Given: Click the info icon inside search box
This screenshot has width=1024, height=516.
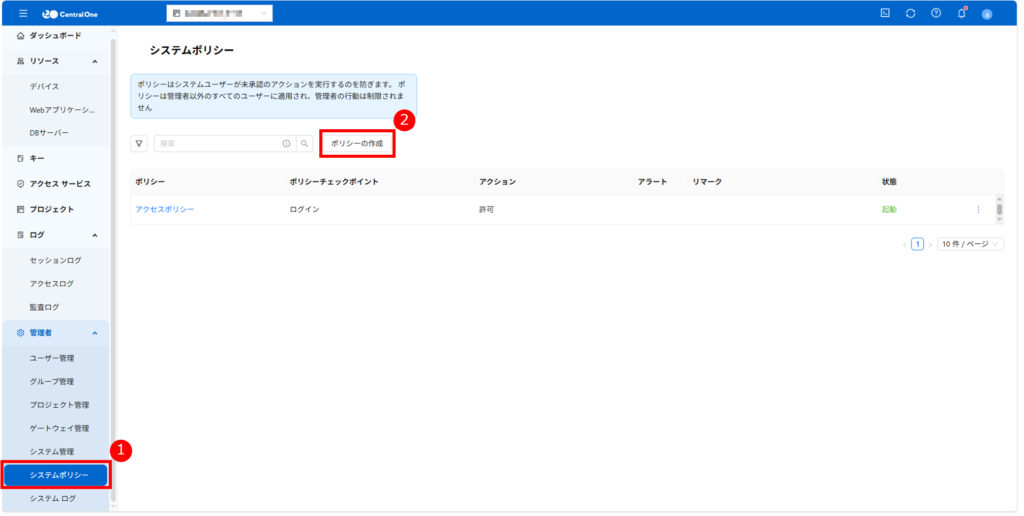Looking at the screenshot, I should 286,144.
